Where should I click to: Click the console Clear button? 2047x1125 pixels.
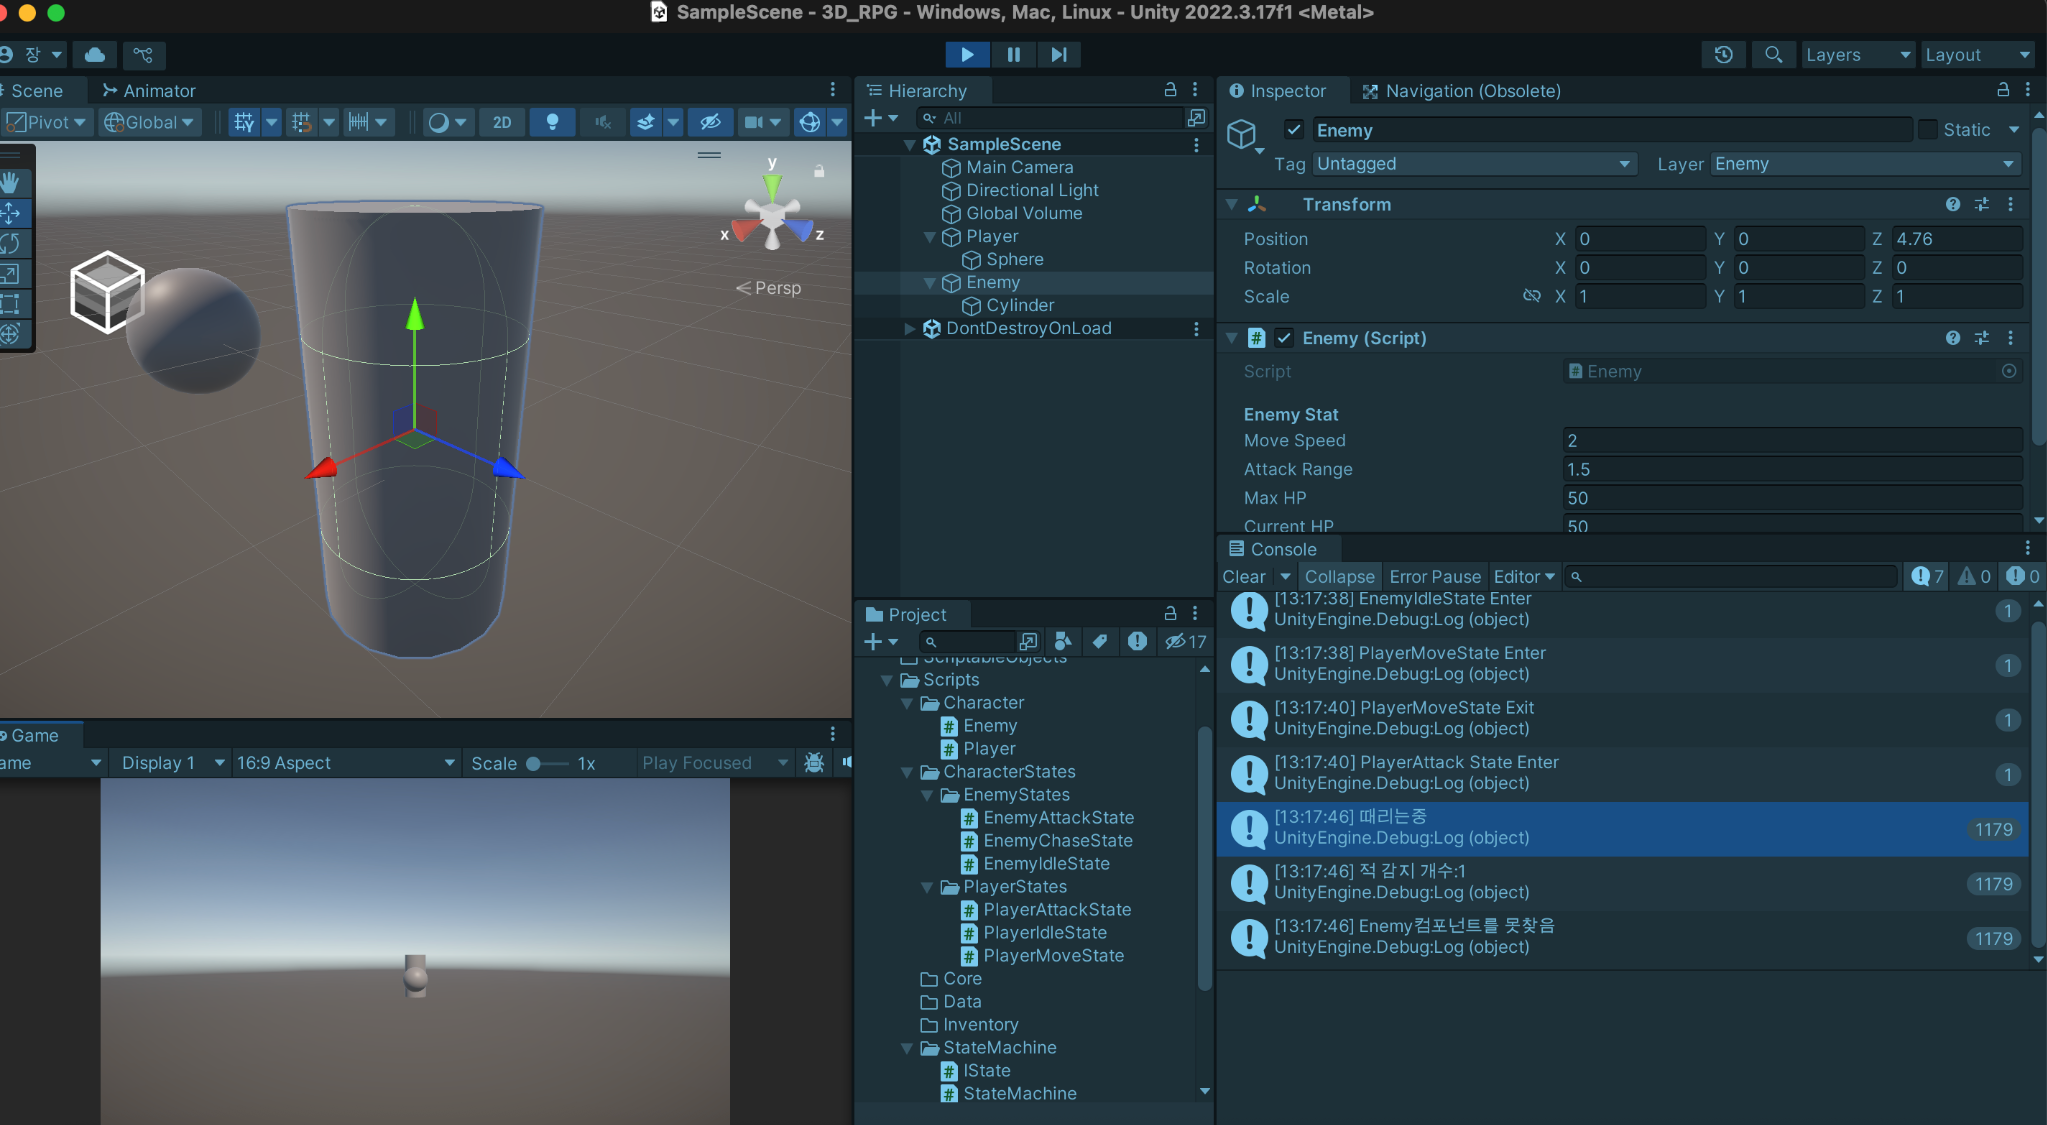(1243, 577)
